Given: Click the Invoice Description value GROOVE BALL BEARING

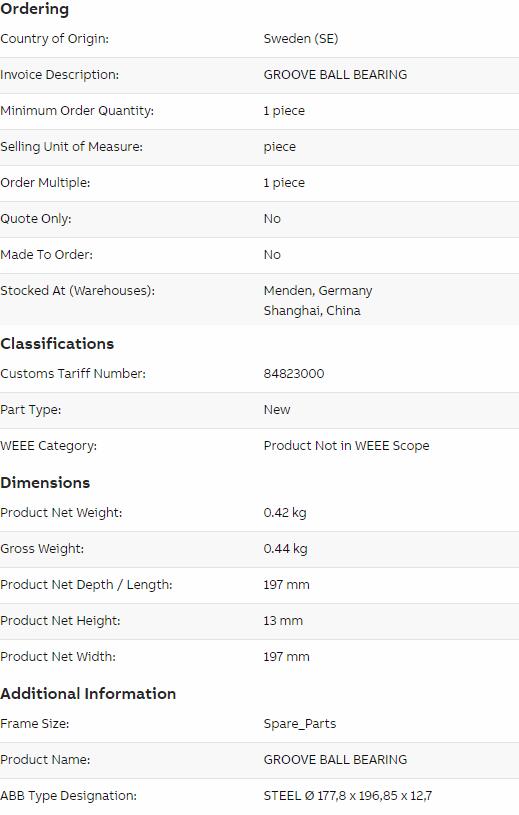Looking at the screenshot, I should (335, 75).
